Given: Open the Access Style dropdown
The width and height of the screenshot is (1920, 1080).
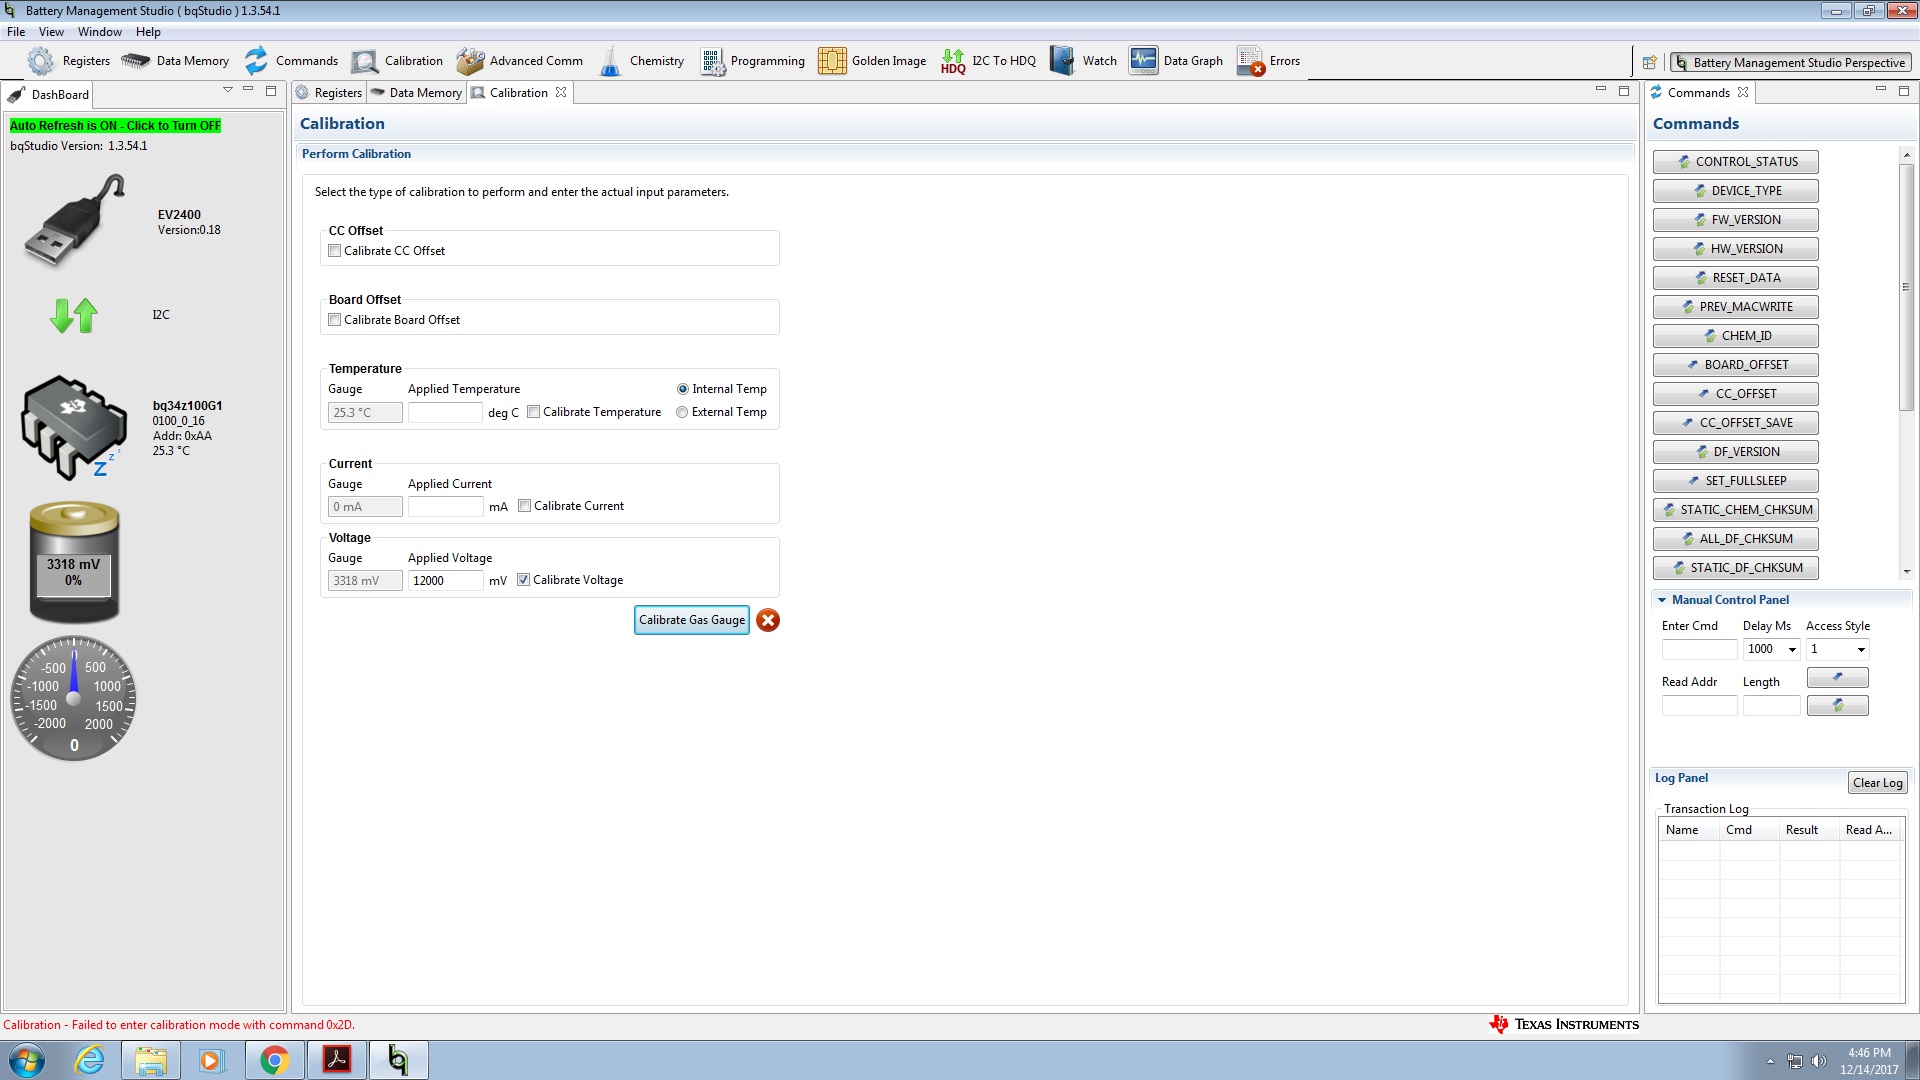Looking at the screenshot, I should (x=1861, y=650).
